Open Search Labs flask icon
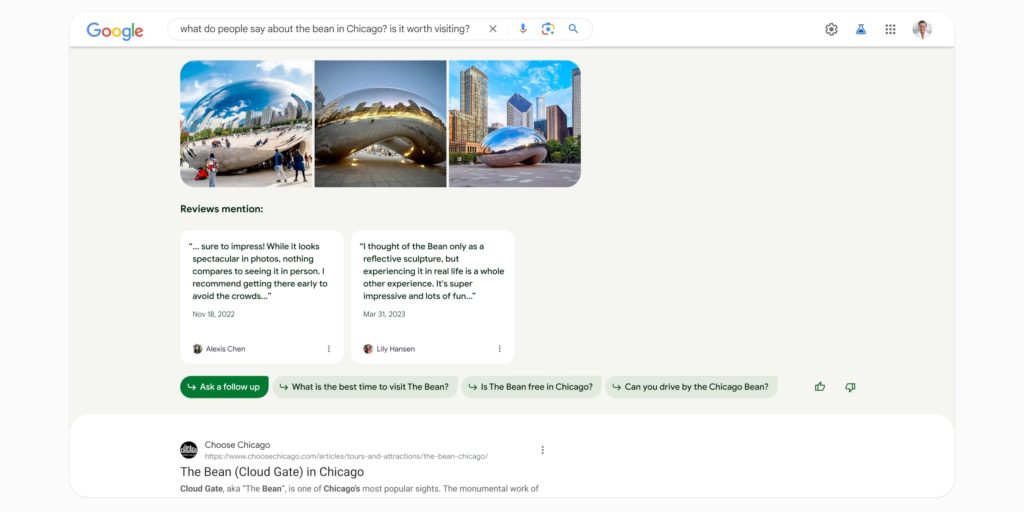The width and height of the screenshot is (1024, 512). click(860, 30)
